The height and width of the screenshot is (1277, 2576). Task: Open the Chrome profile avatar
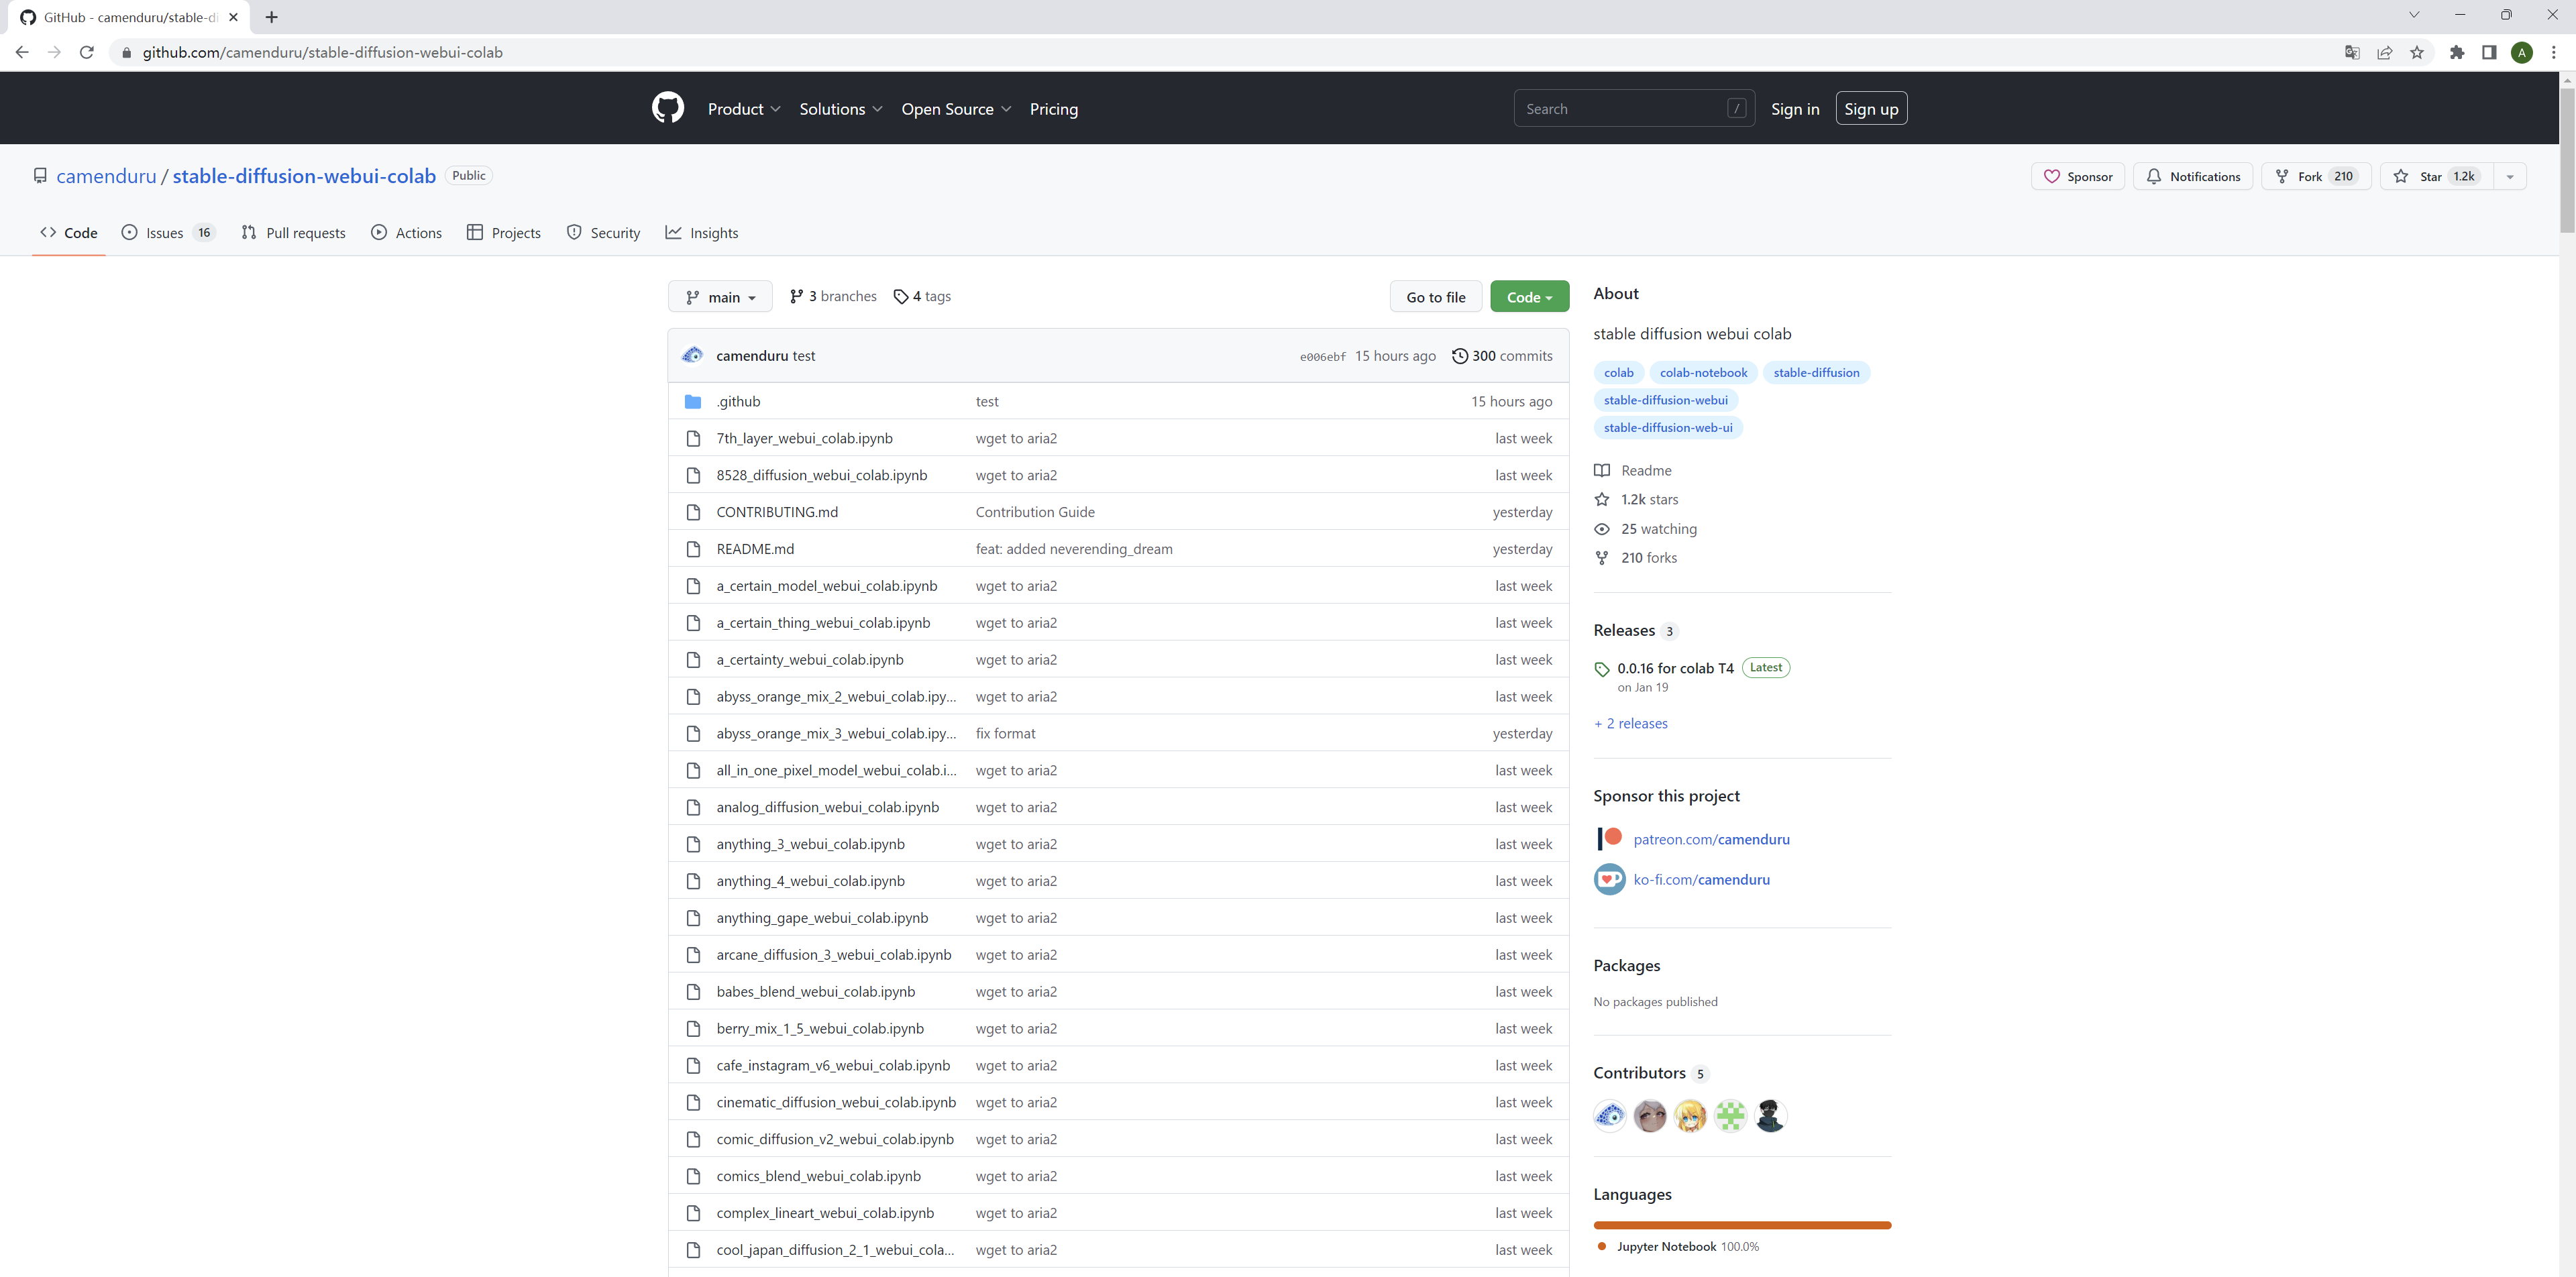coord(2522,52)
